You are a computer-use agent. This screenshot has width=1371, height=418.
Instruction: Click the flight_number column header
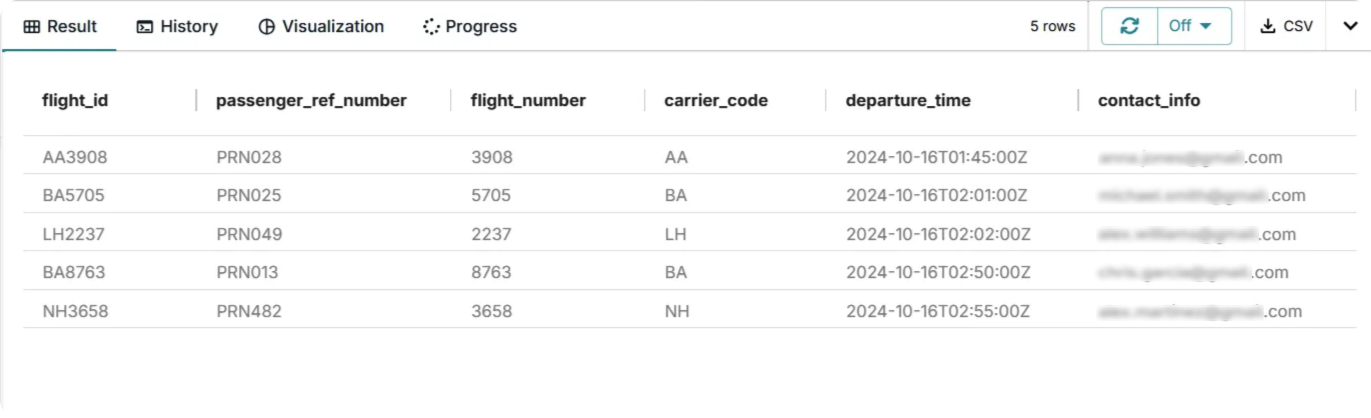[528, 100]
